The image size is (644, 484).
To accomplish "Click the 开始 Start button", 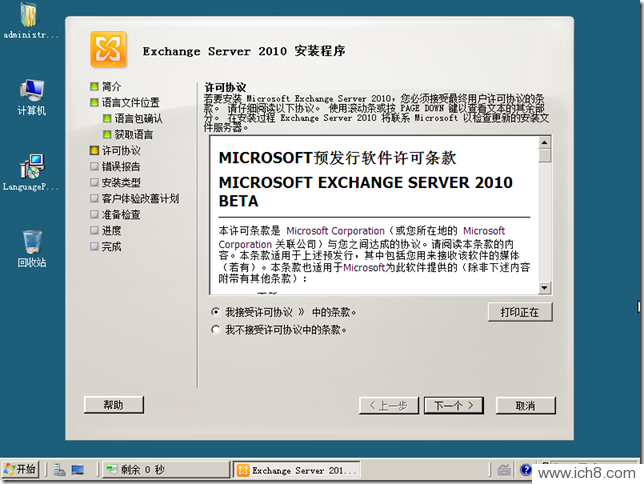I will coord(21,469).
